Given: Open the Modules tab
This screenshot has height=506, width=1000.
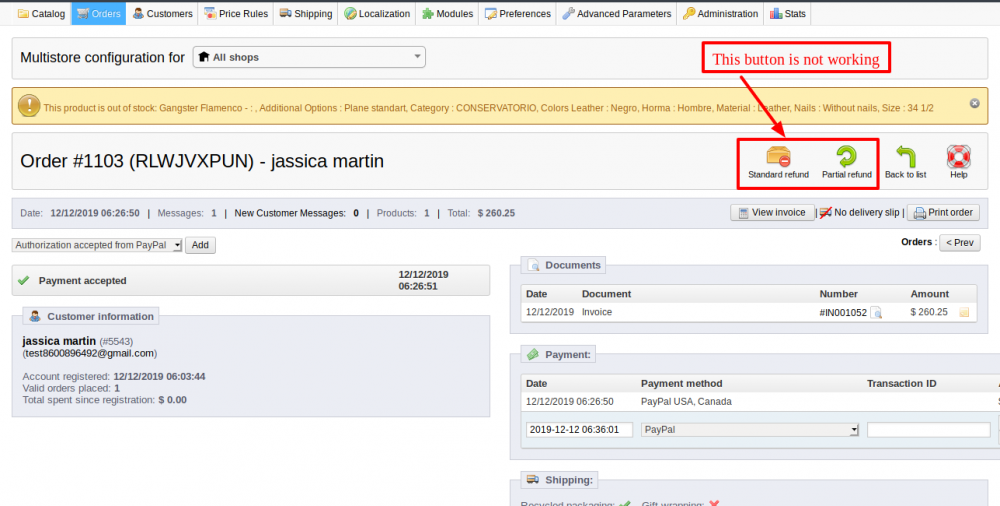Looking at the screenshot, I should (447, 13).
